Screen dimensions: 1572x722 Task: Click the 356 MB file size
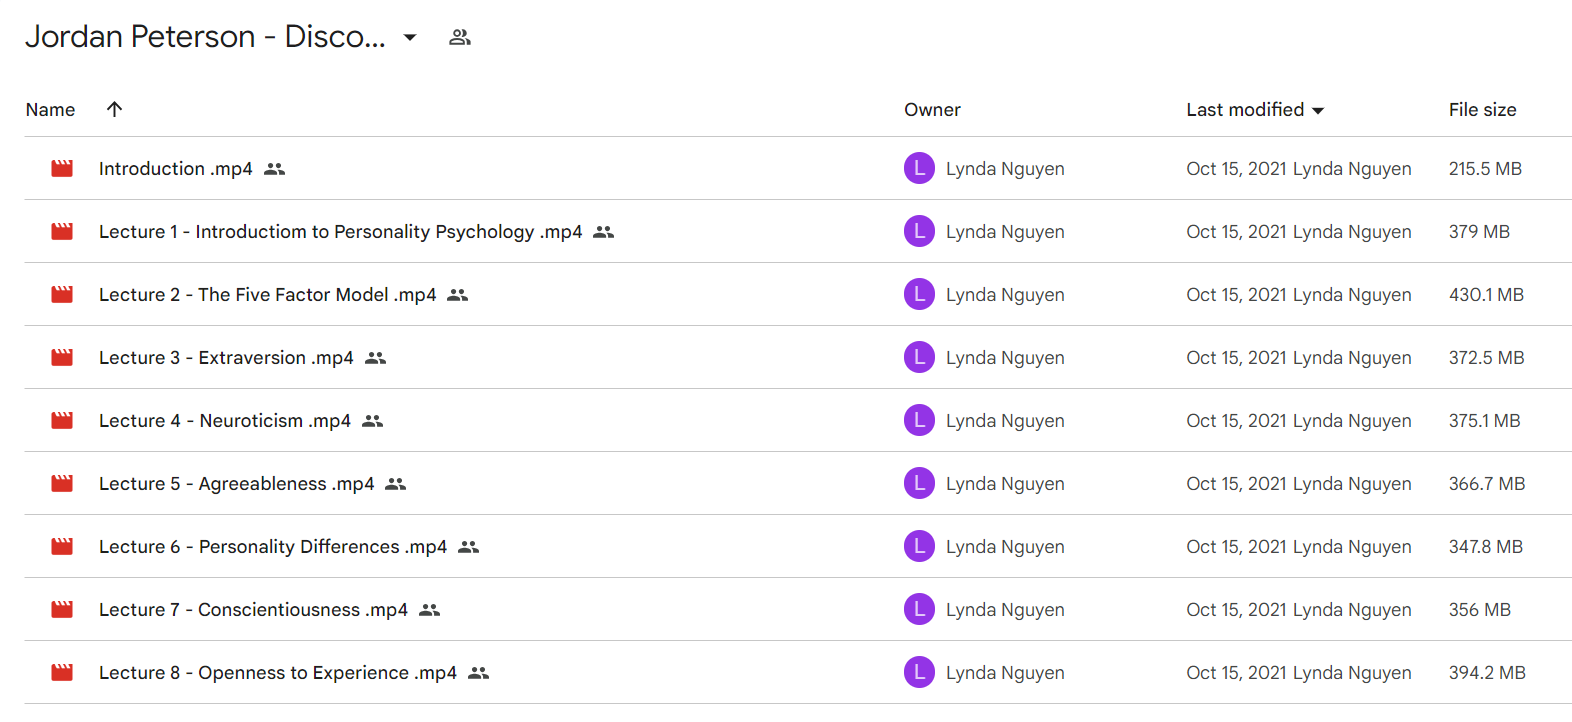pos(1480,610)
